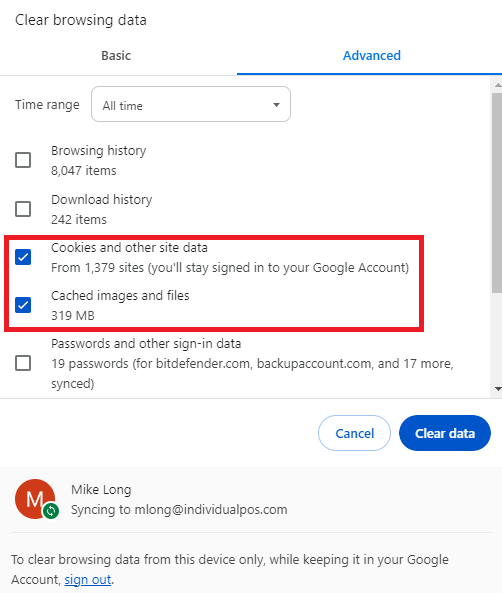This screenshot has width=502, height=593.
Task: Check the Download history checkbox
Action: [23, 209]
